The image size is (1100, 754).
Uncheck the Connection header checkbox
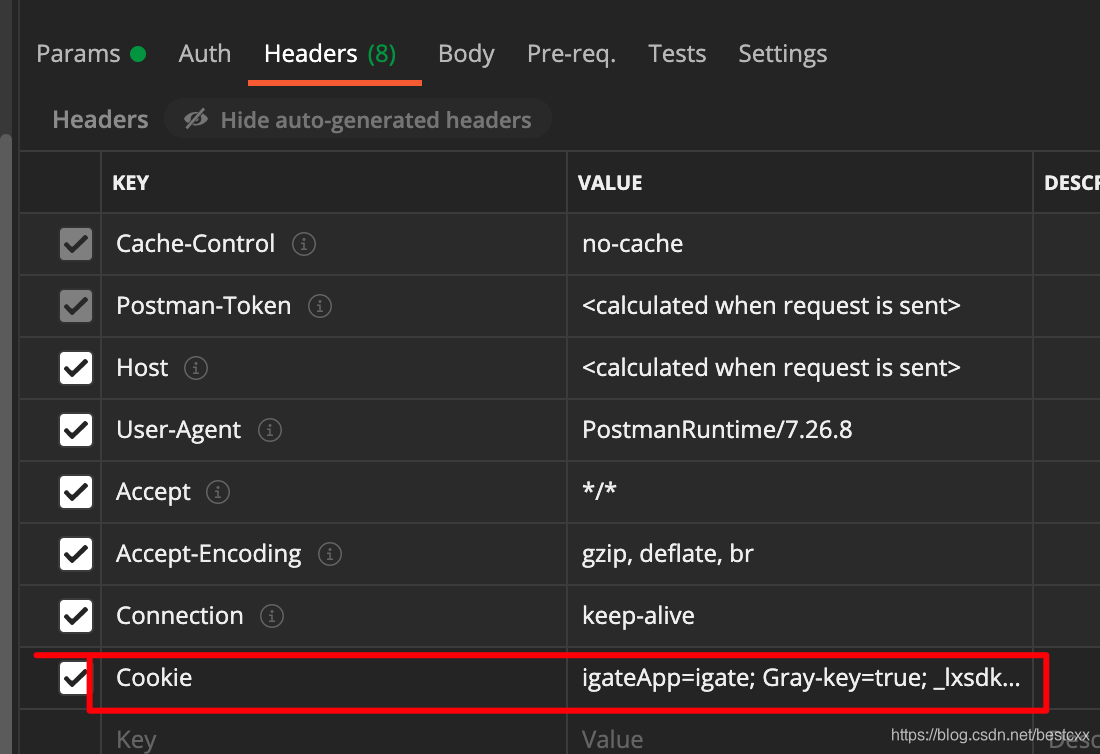click(76, 616)
